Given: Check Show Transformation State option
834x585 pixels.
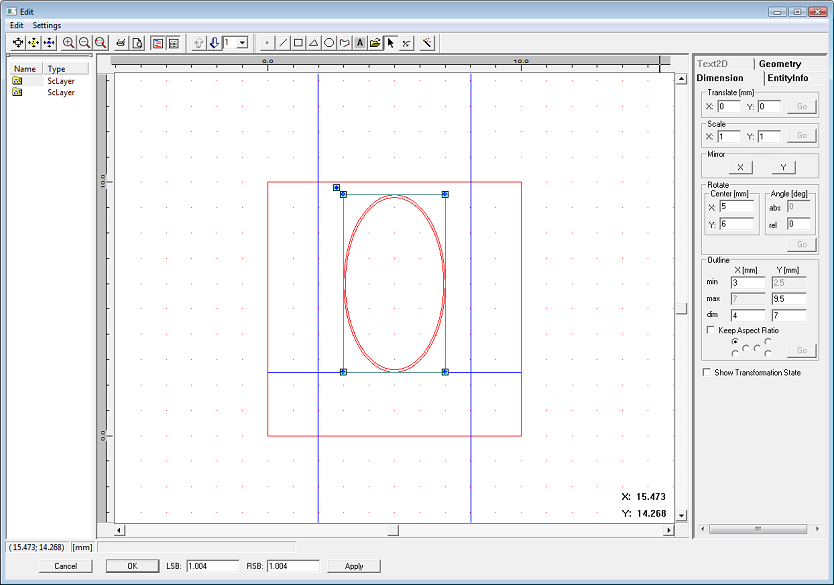Looking at the screenshot, I should pos(708,372).
